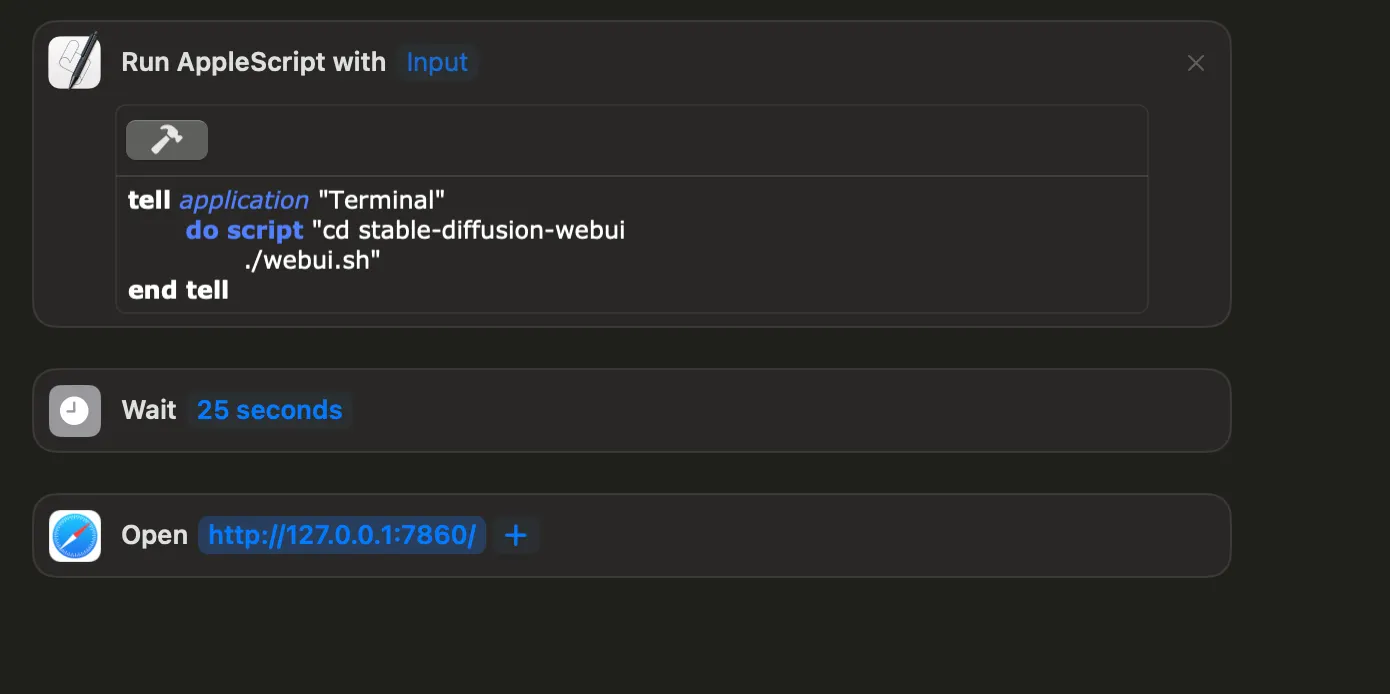Click the plus icon beside the URL token
Viewport: 1390px width, 694px height.
click(516, 535)
